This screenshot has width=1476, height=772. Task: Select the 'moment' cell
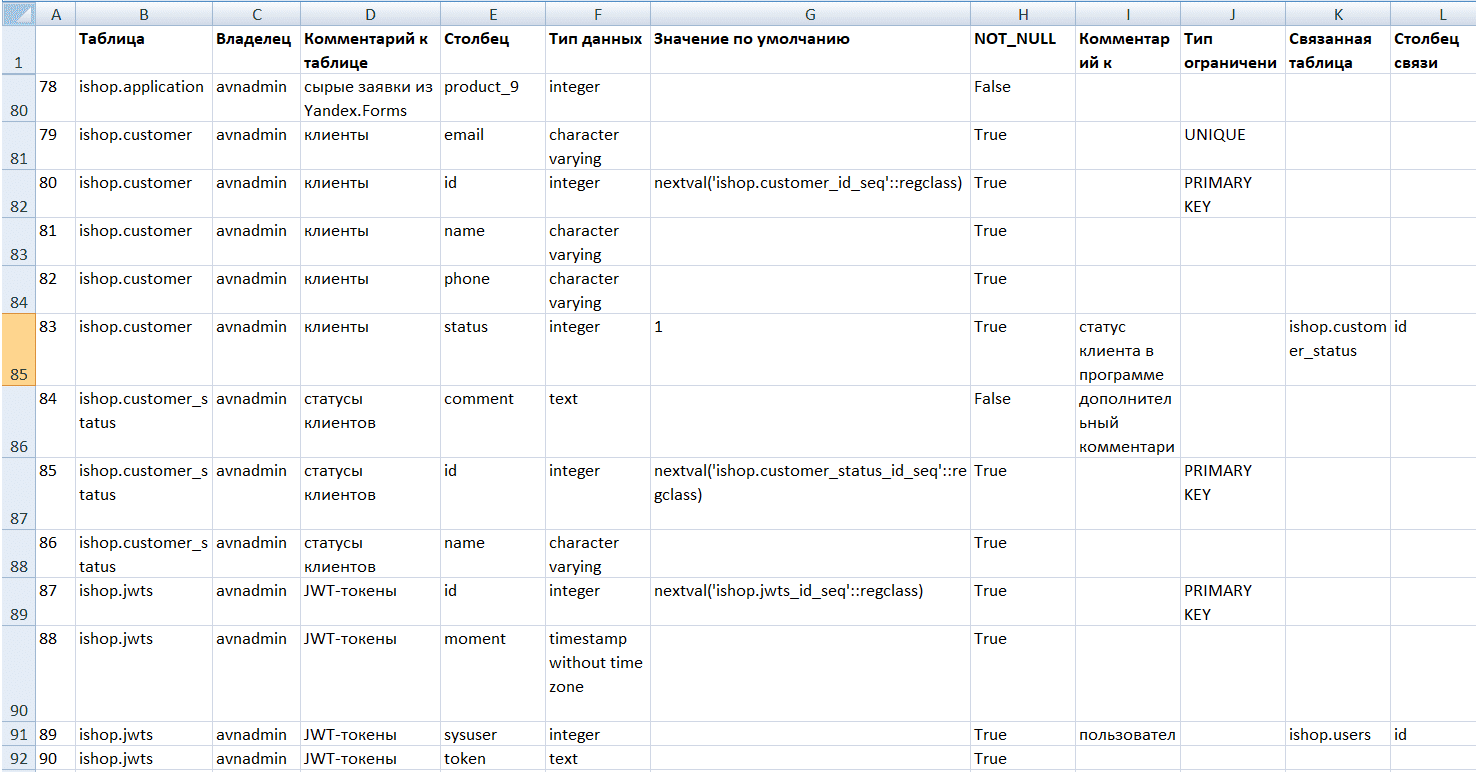coord(492,674)
